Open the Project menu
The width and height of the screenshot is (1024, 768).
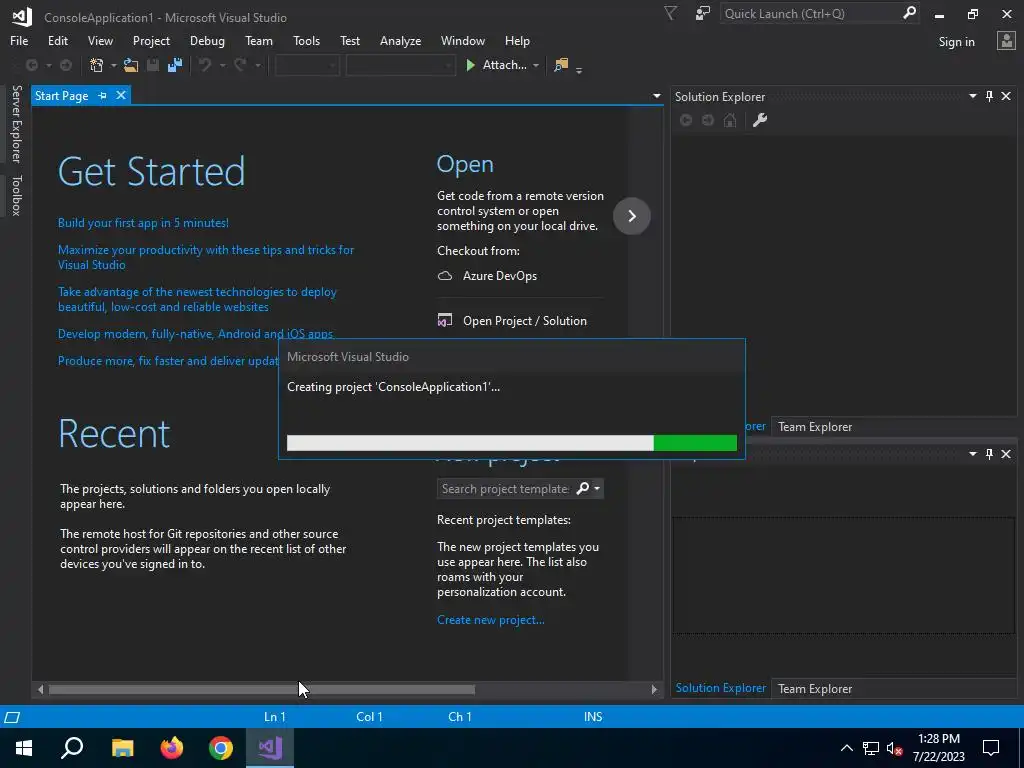(151, 40)
